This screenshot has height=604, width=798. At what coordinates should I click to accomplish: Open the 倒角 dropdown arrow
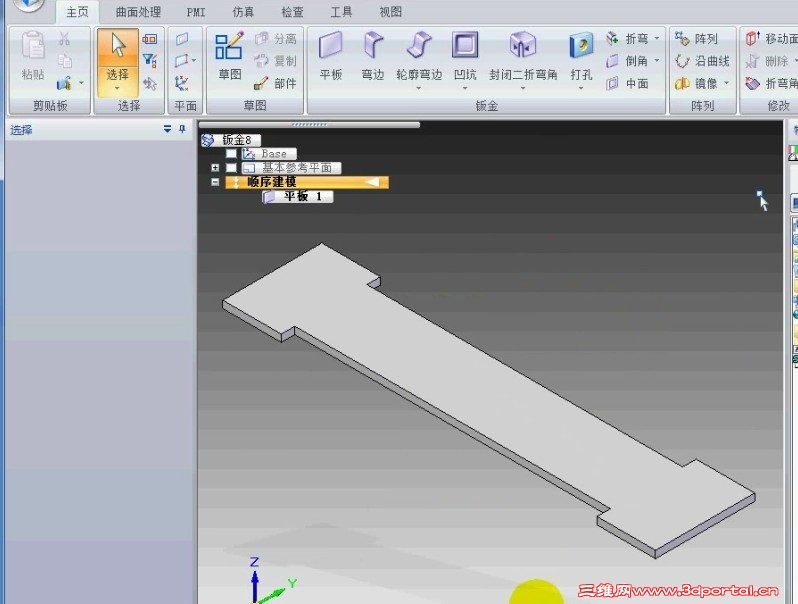tap(657, 61)
